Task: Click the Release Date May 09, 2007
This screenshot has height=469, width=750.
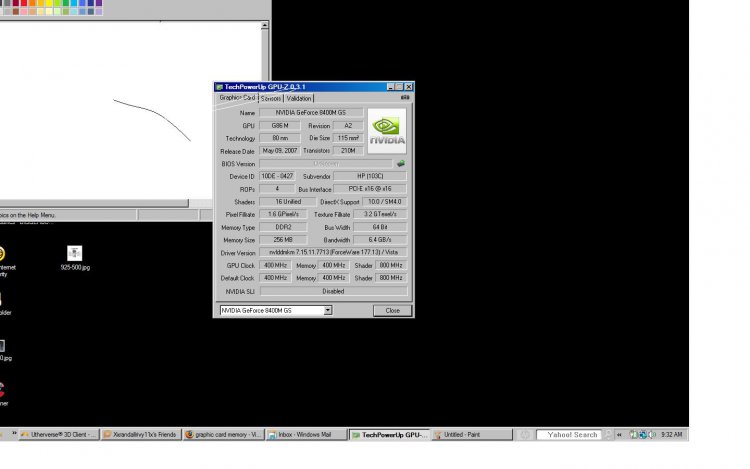Action: coord(280,151)
